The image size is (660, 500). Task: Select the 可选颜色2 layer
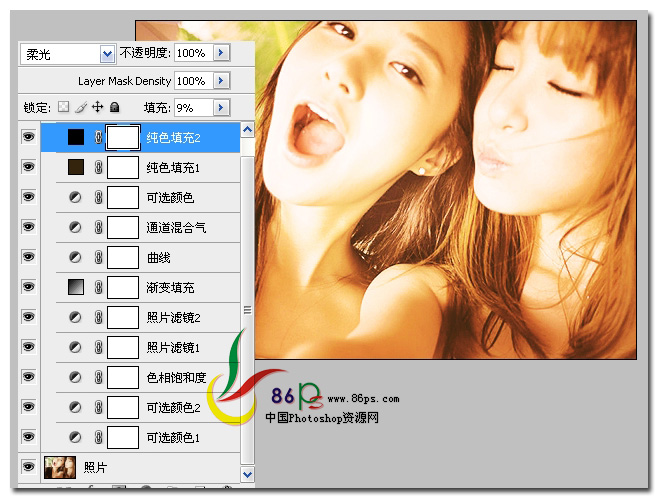tap(173, 408)
